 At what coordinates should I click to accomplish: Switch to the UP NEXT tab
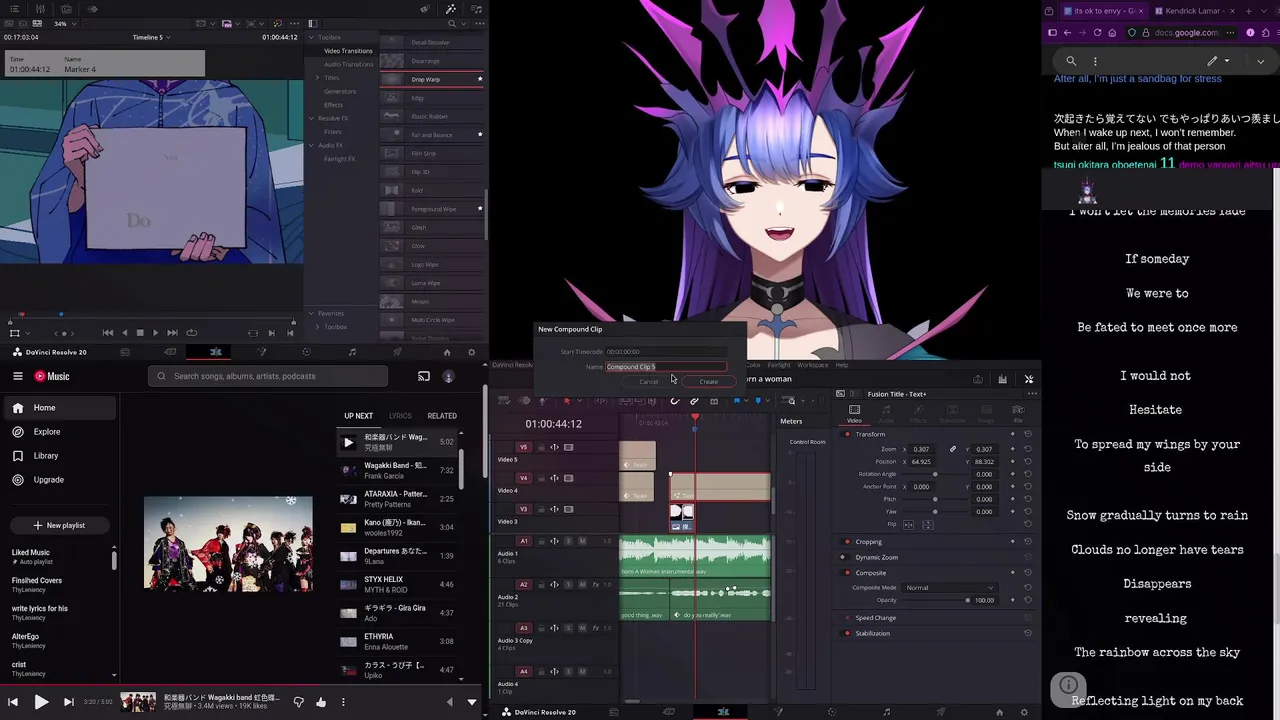(358, 416)
